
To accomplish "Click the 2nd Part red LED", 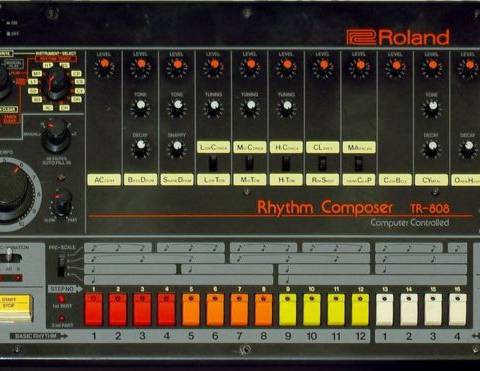I will (61, 318).
